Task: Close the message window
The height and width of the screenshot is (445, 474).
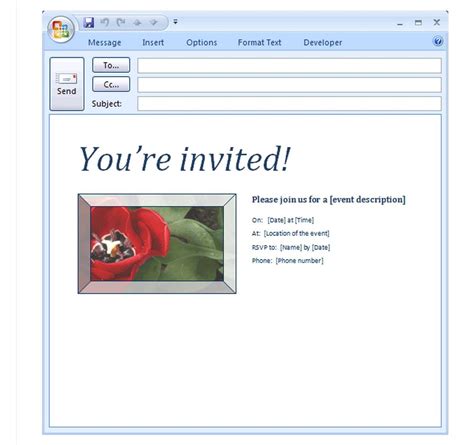Action: [437, 22]
